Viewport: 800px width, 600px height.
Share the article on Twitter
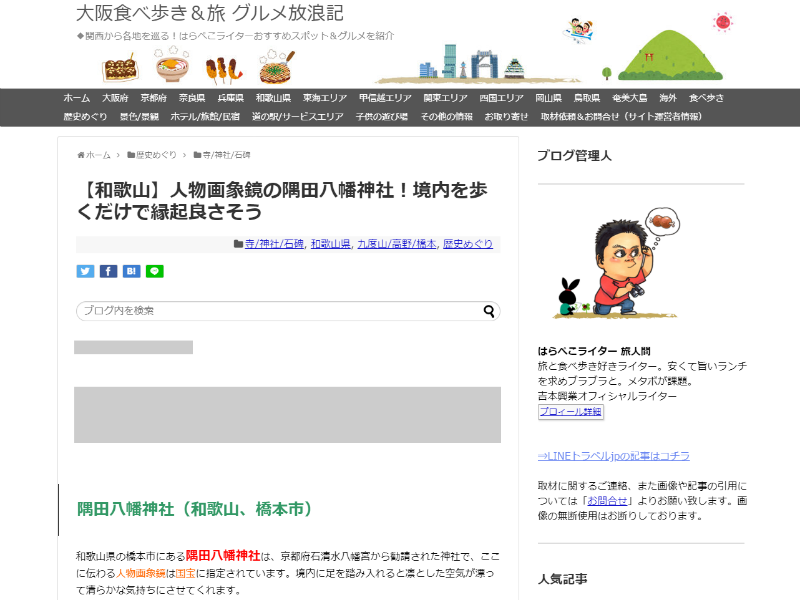pyautogui.click(x=85, y=271)
